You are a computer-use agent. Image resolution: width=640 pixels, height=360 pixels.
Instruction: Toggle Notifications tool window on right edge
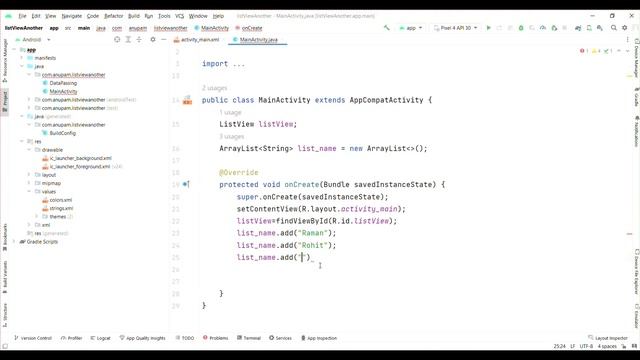pos(636,131)
